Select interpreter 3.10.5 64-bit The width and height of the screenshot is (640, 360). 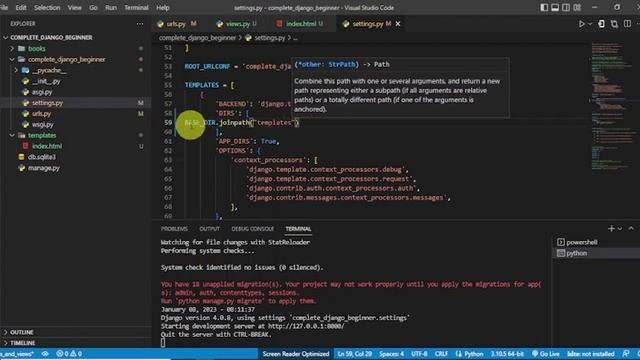click(507, 354)
